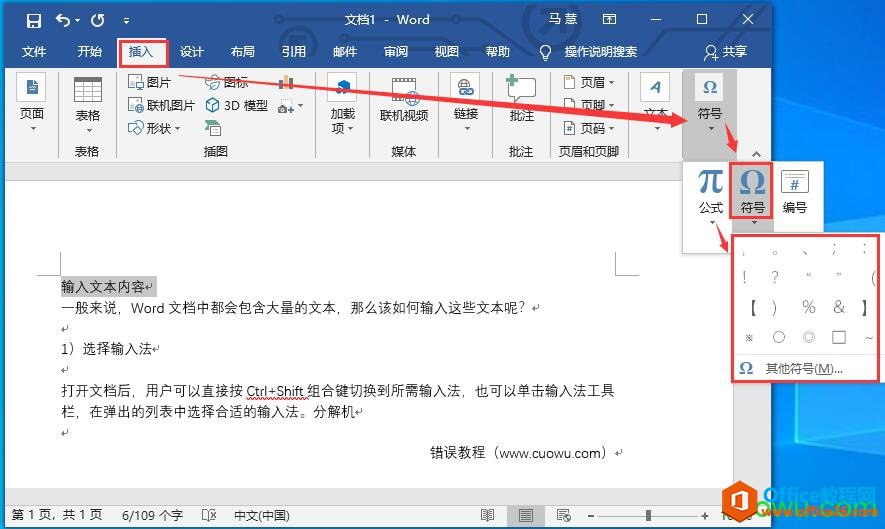Switch to the 开始 tab
Screen dimensions: 885x529
(x=89, y=52)
